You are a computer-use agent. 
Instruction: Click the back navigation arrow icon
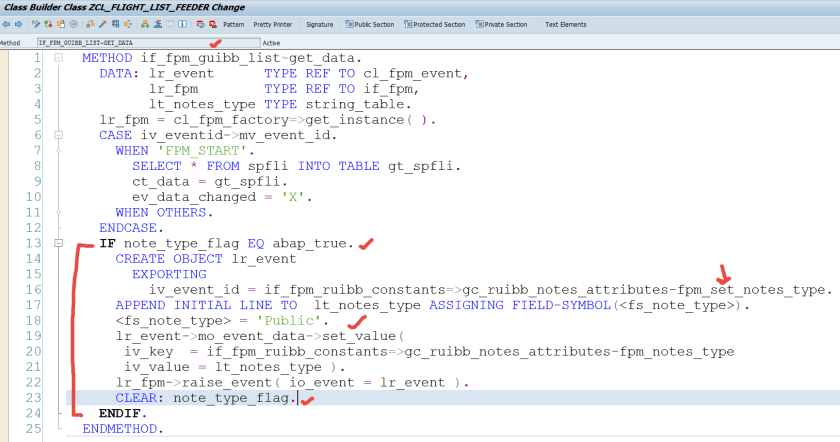click(x=6, y=22)
